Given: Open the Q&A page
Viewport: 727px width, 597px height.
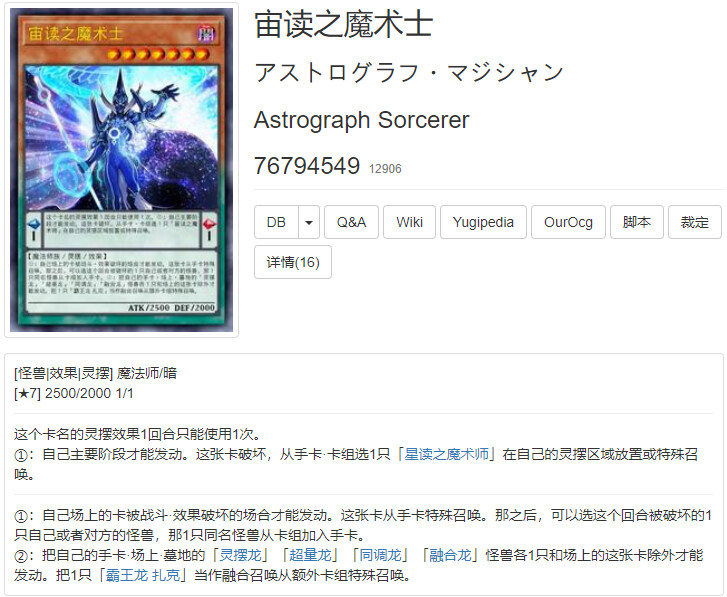Looking at the screenshot, I should [351, 222].
